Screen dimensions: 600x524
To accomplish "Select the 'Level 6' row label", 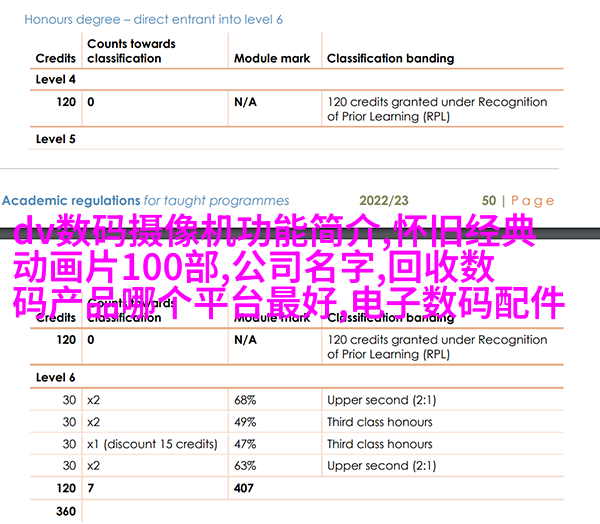I will tap(55, 377).
